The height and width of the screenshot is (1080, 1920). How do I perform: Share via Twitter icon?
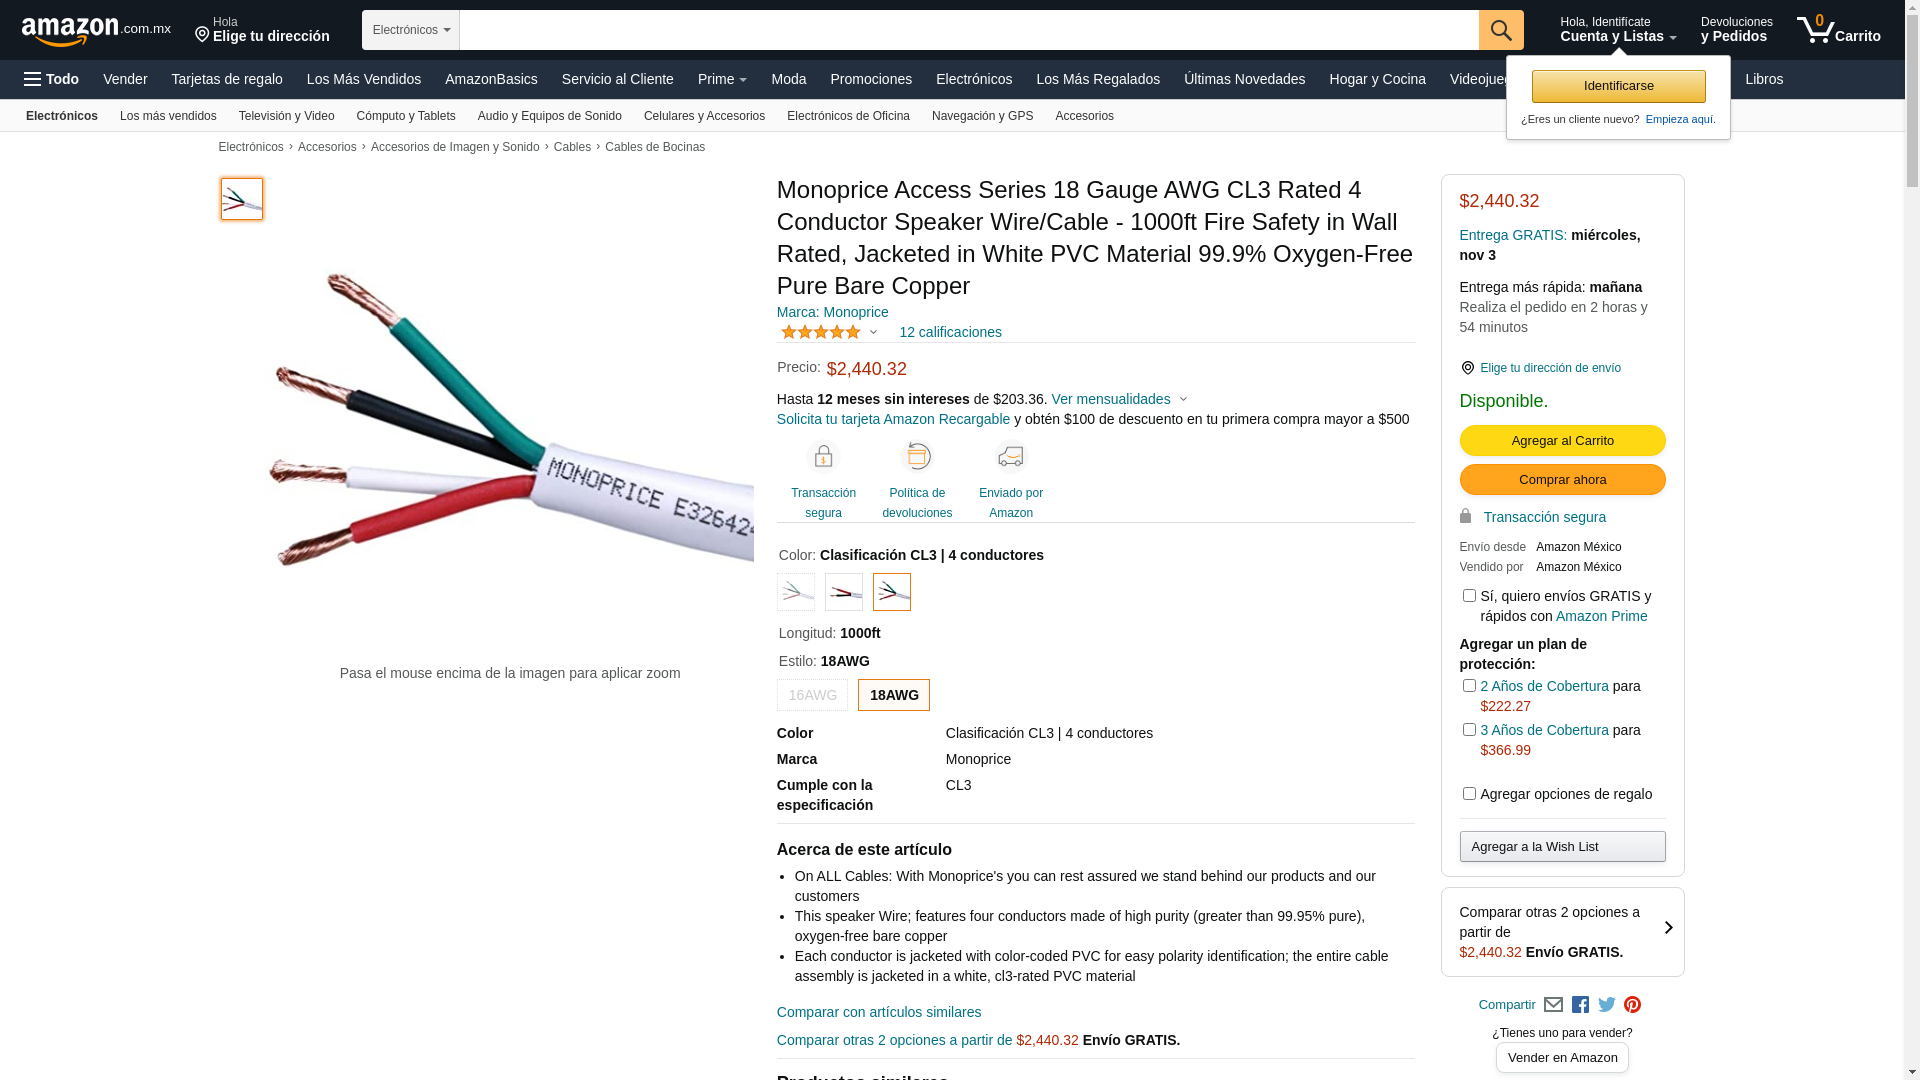coord(1606,1005)
